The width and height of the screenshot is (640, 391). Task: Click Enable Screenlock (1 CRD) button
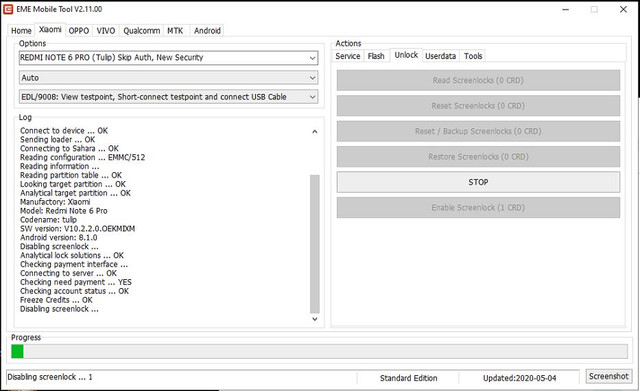coord(478,208)
